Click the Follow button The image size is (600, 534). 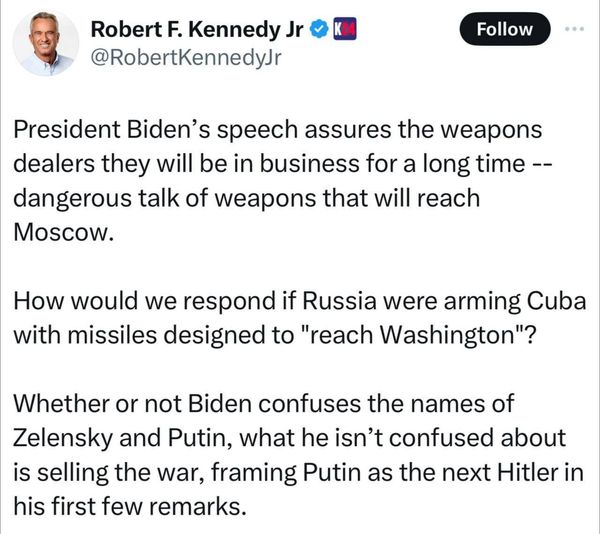pos(504,29)
